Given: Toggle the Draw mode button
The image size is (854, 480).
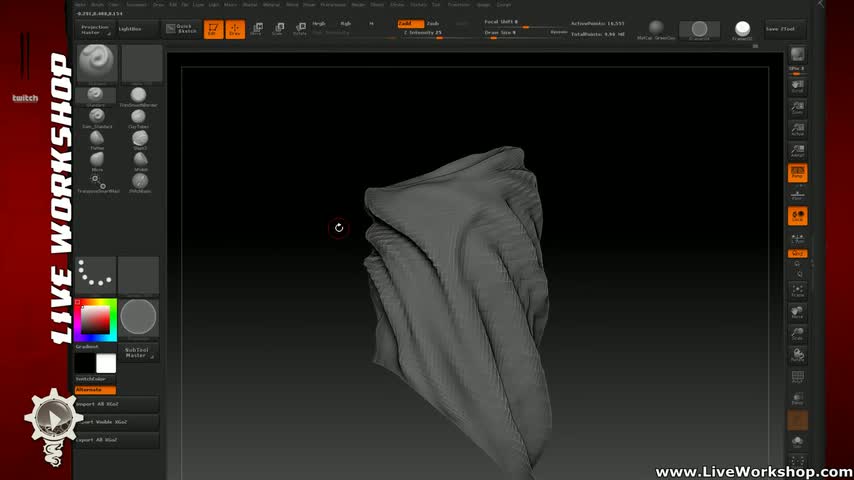Looking at the screenshot, I should click(x=235, y=29).
